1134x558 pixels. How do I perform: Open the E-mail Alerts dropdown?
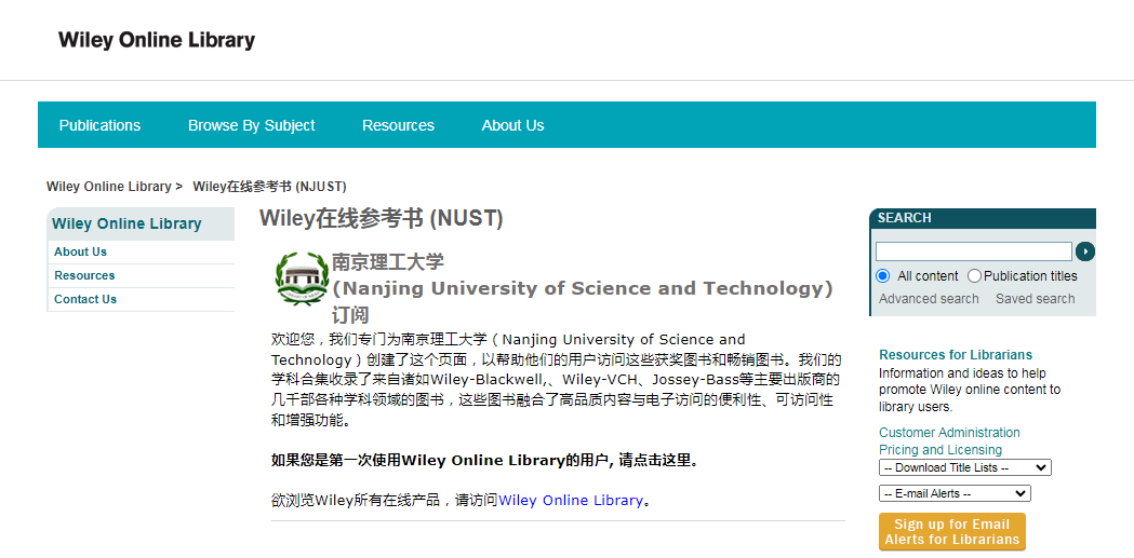[x=955, y=494]
